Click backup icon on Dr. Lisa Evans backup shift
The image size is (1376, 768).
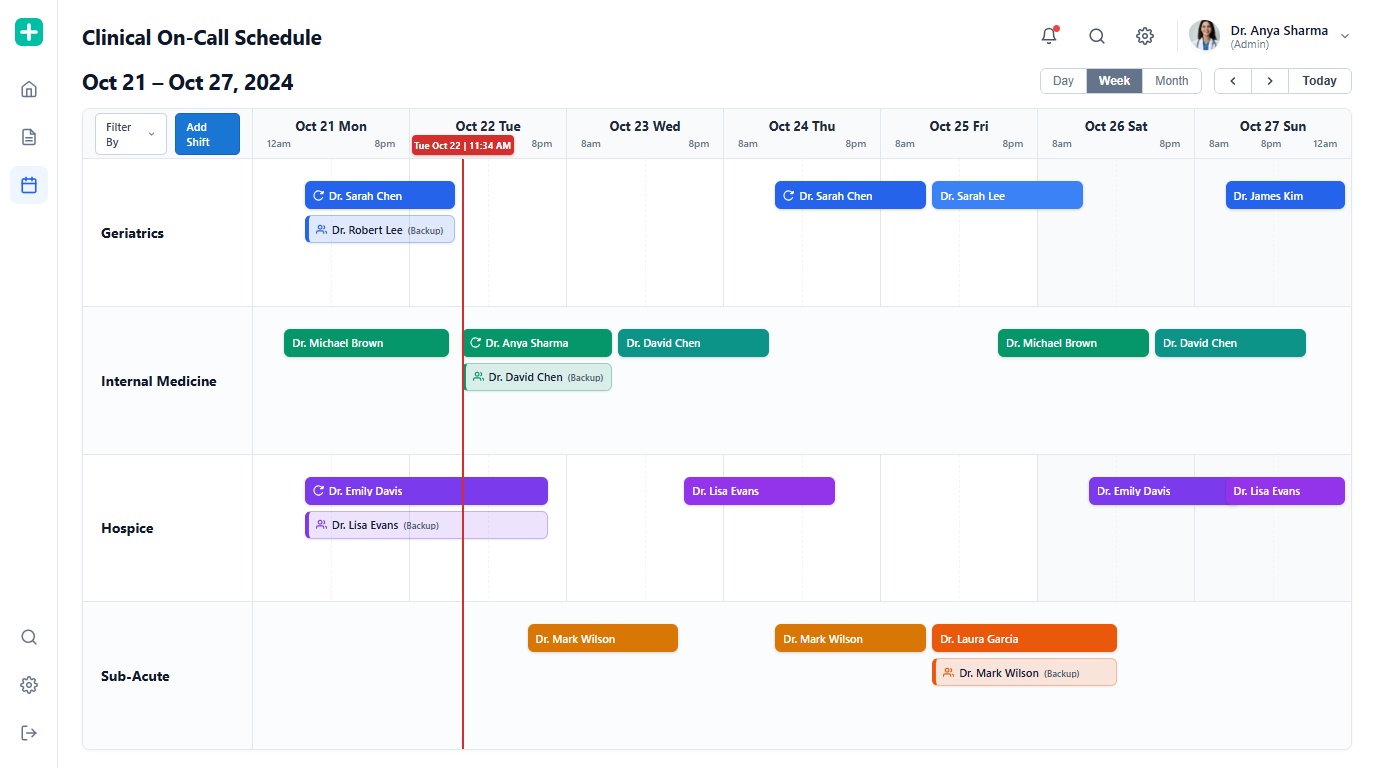pyautogui.click(x=321, y=525)
